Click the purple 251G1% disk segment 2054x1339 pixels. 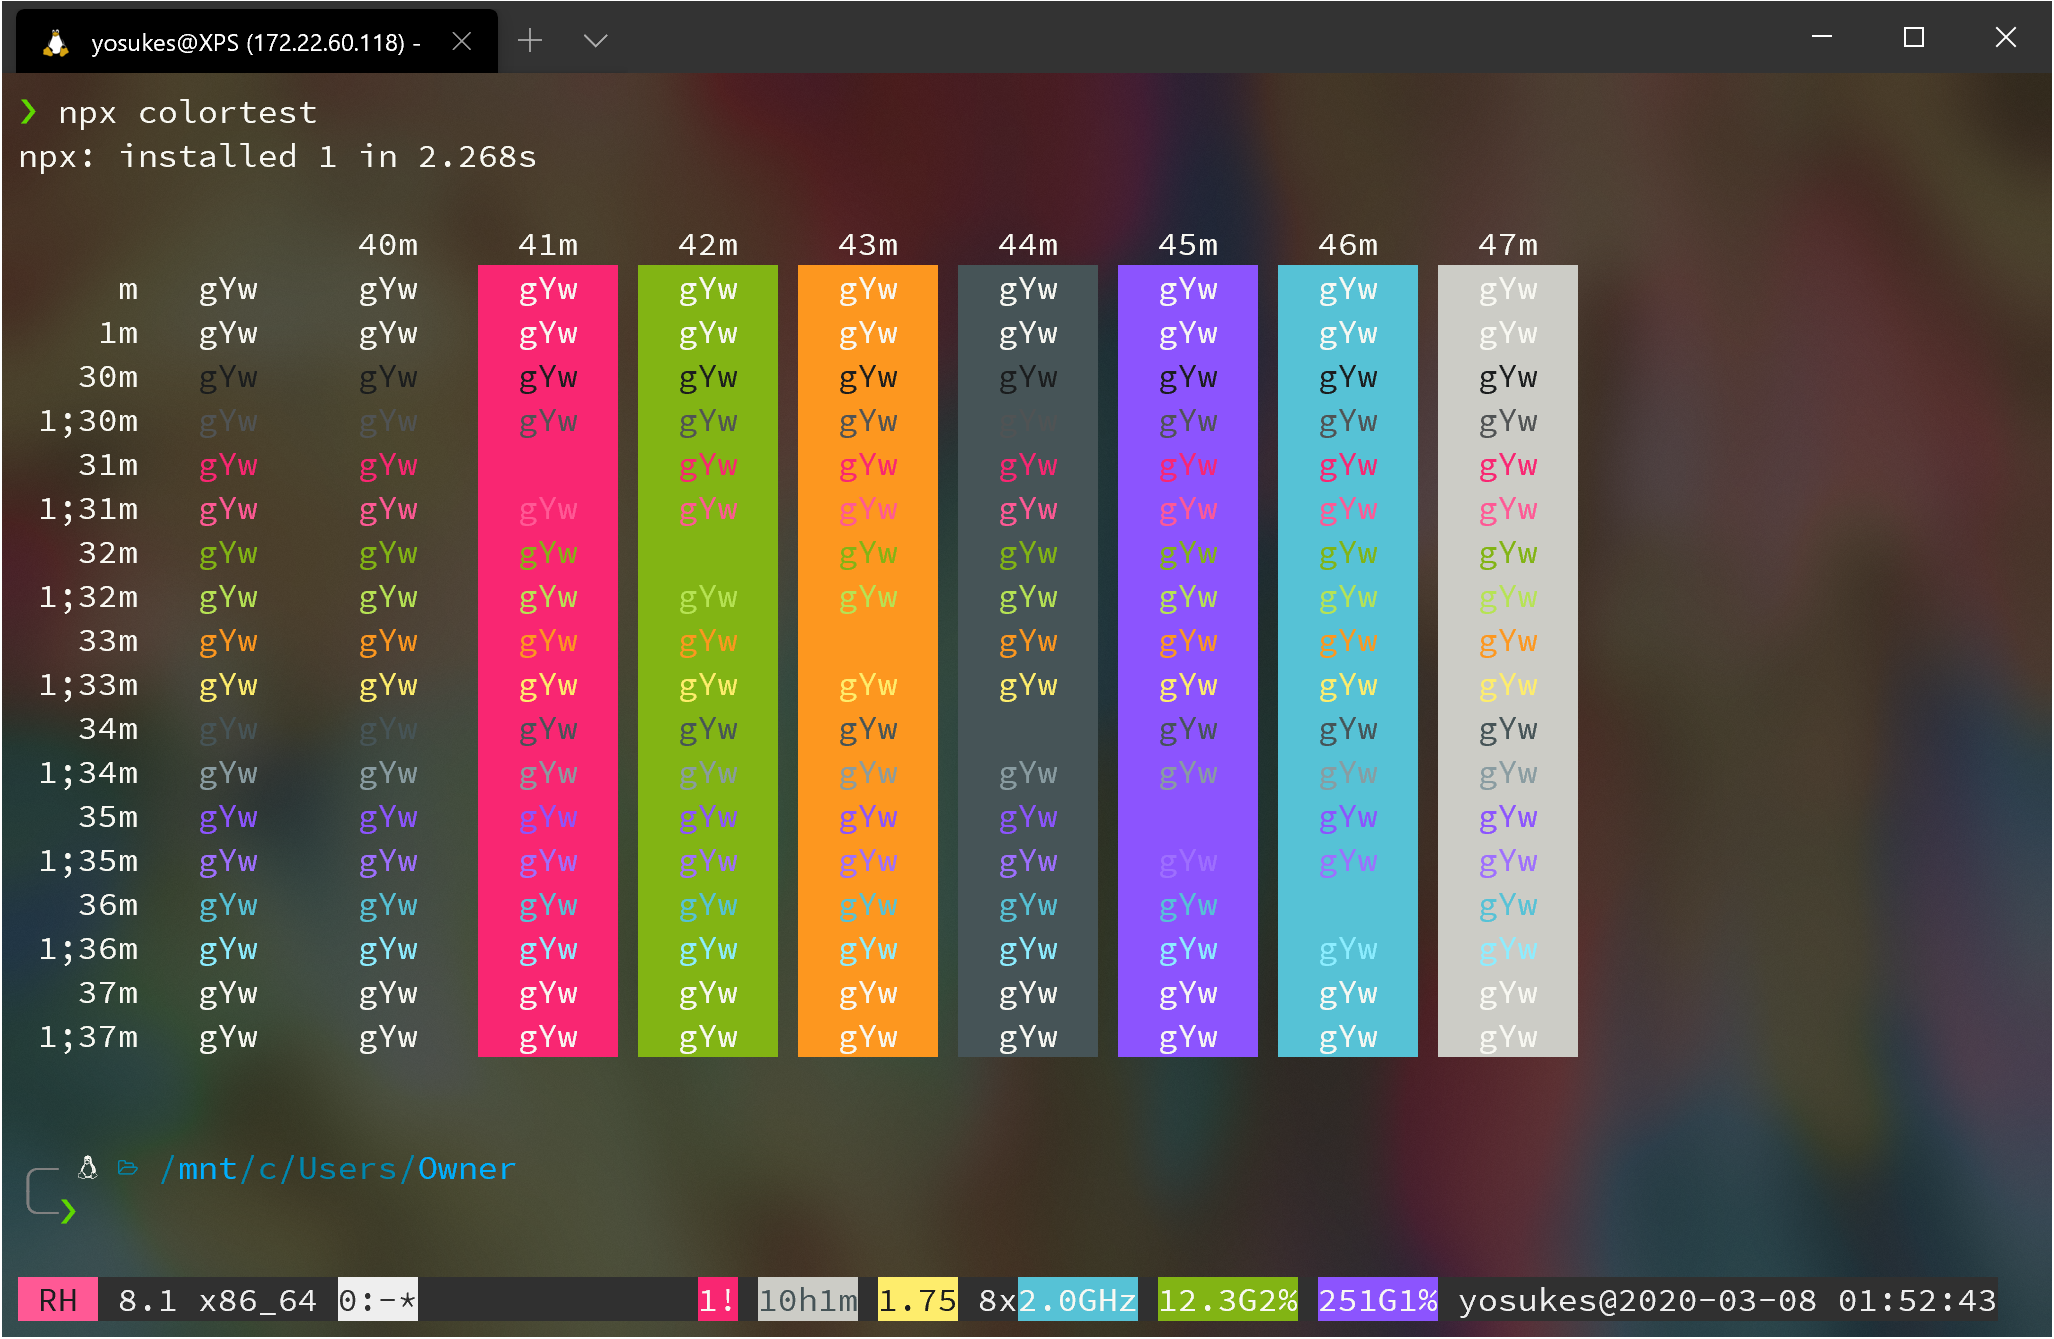pyautogui.click(x=1377, y=1300)
